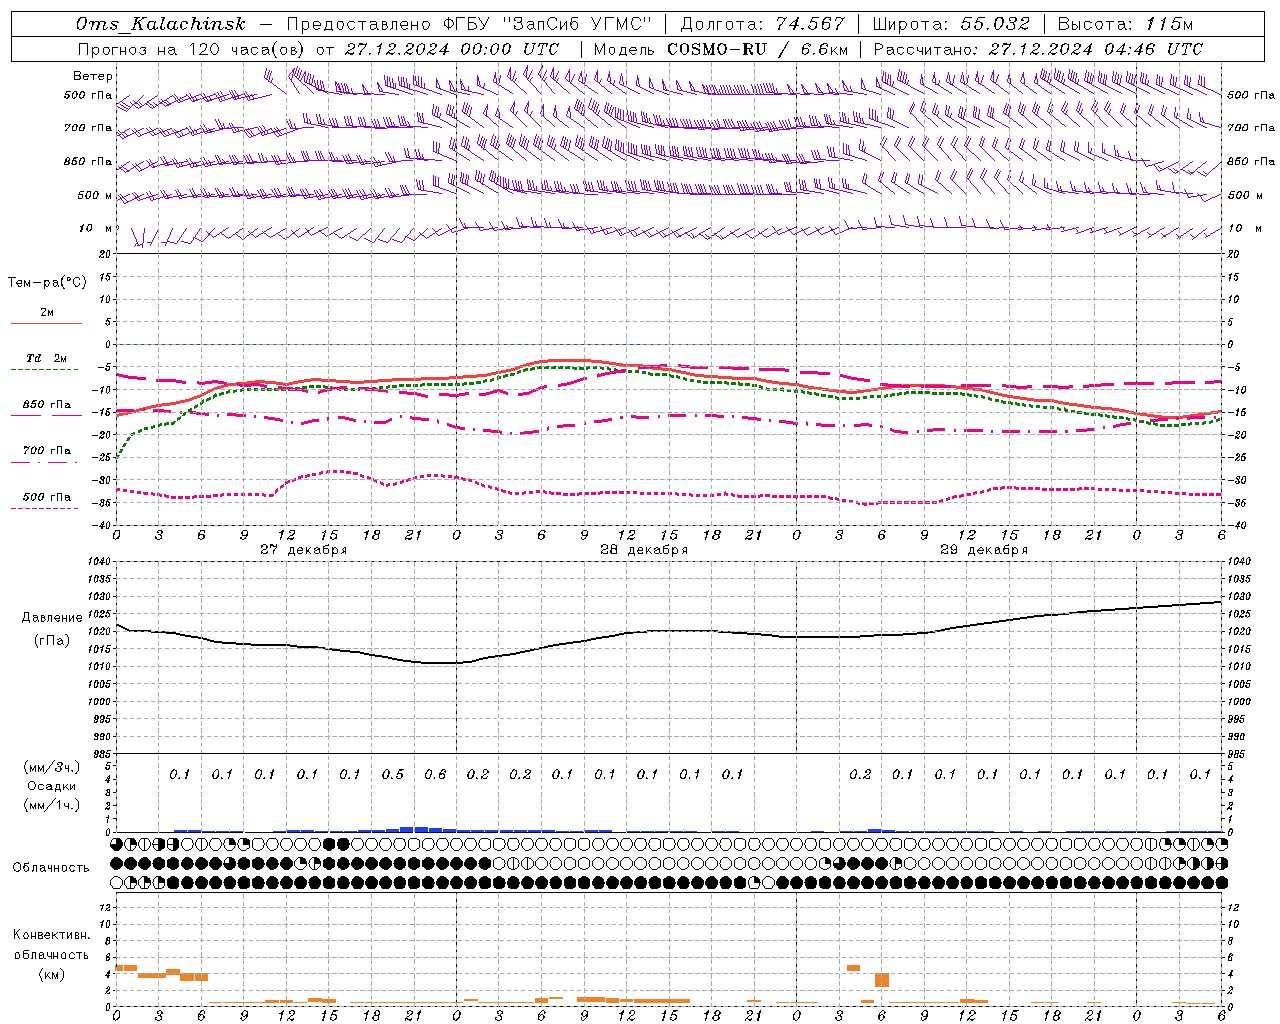Image resolution: width=1280 pixels, height=1024 pixels.
Task: Click the 29 декабря date label
Action: pos(984,550)
